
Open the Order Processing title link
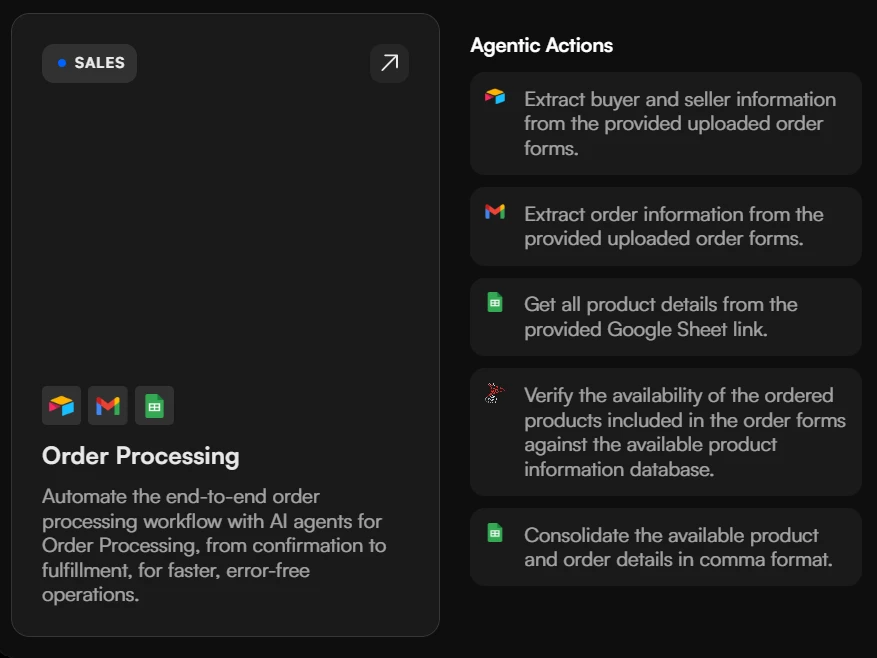(139, 456)
